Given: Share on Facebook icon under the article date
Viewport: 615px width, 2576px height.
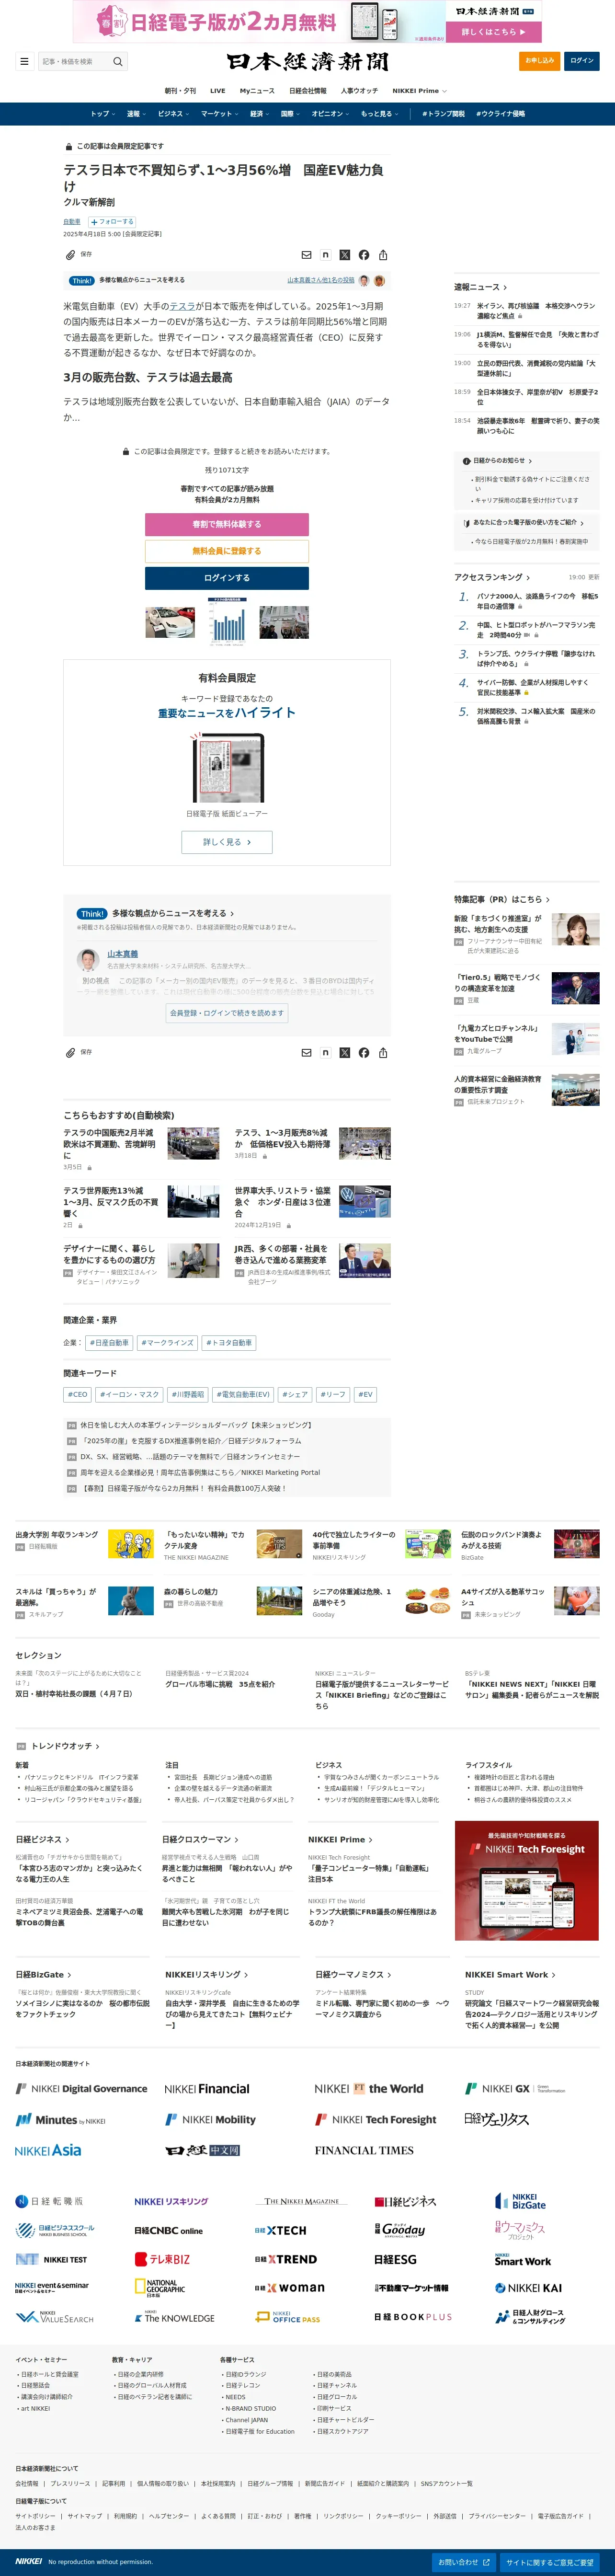Looking at the screenshot, I should tap(363, 255).
